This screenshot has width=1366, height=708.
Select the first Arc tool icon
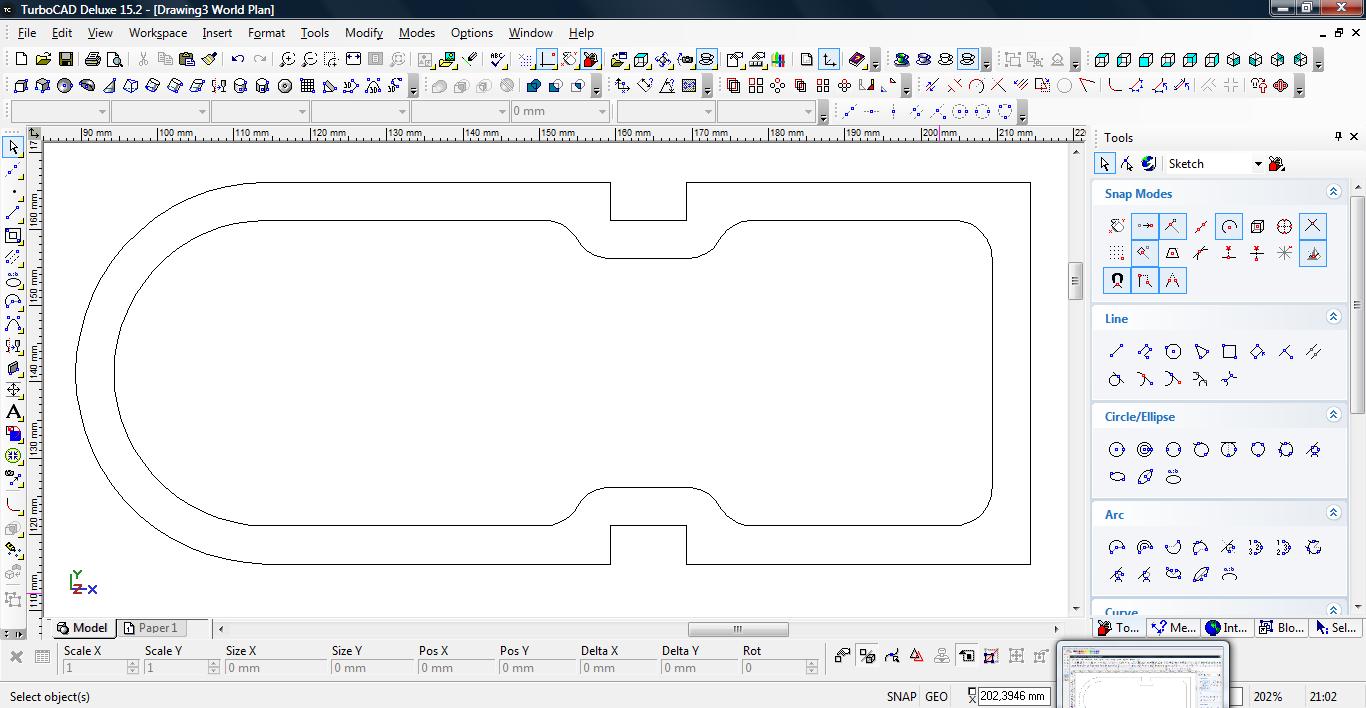[1117, 547]
